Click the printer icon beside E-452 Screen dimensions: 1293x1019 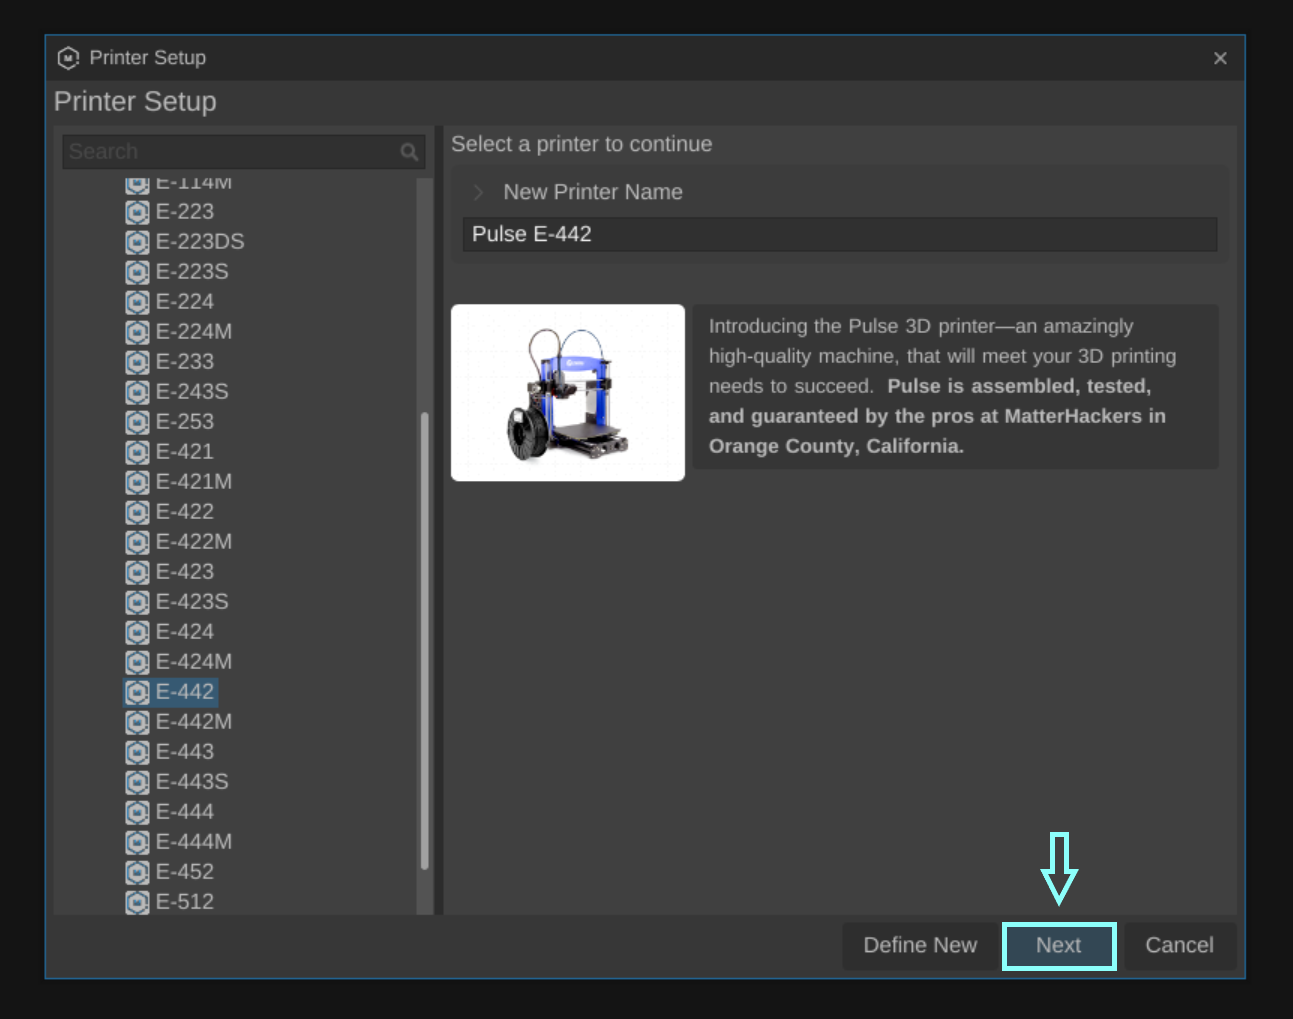tap(137, 872)
